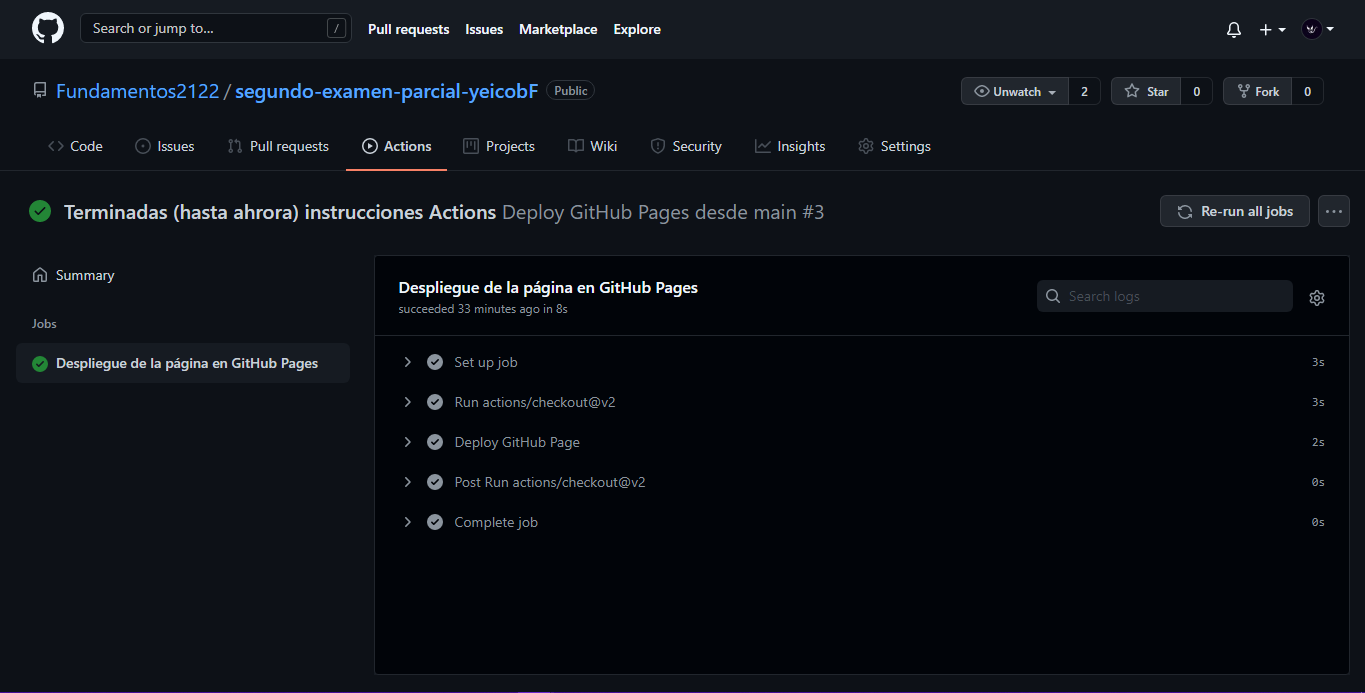
Task: Open the Unwatch dropdown
Action: (x=1014, y=91)
